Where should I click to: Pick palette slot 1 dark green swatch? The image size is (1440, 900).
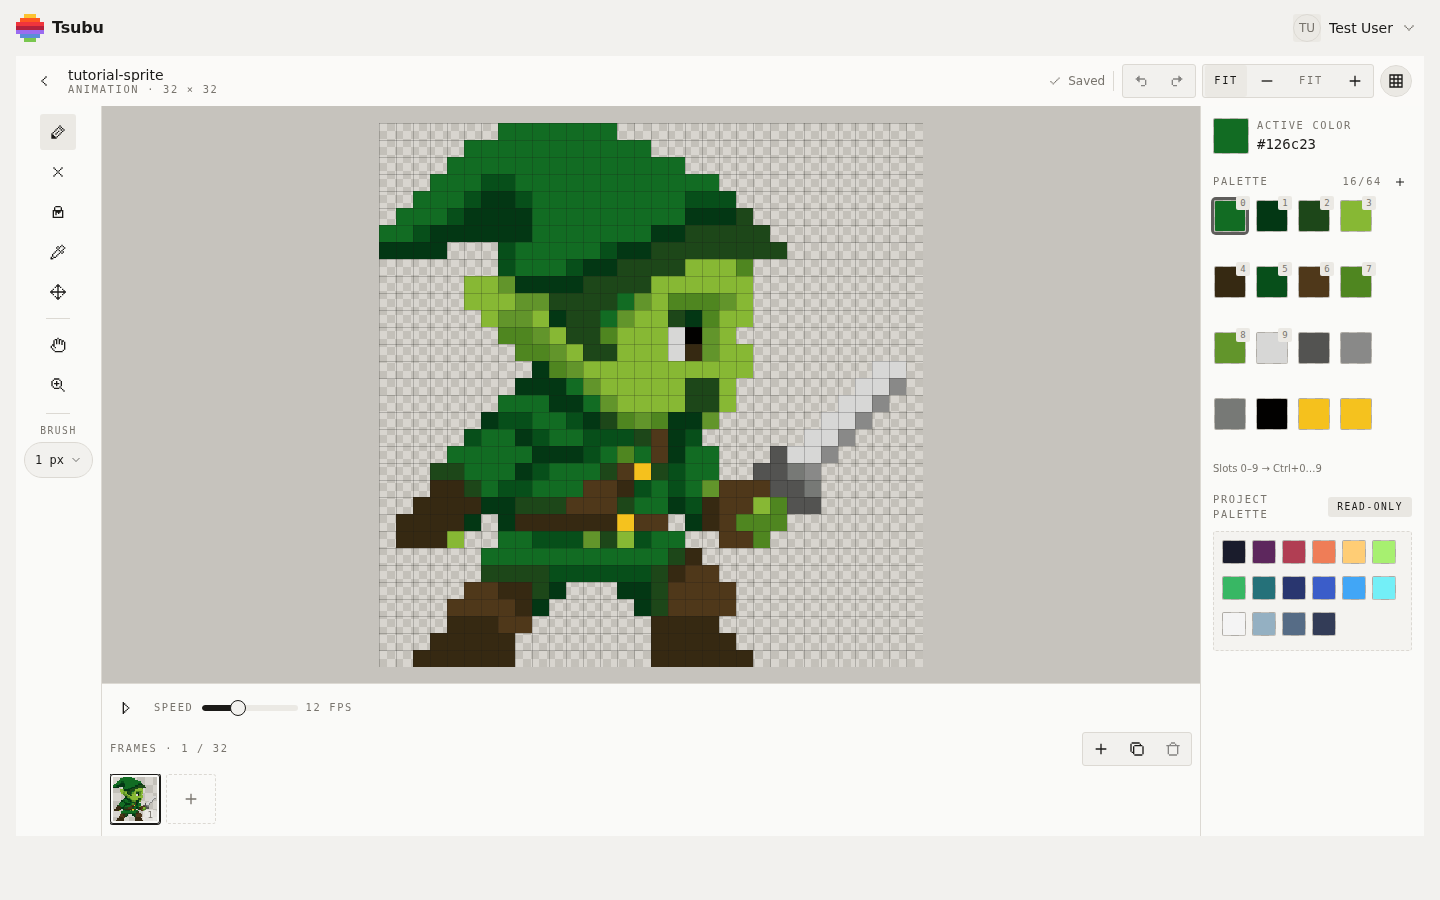click(x=1272, y=216)
